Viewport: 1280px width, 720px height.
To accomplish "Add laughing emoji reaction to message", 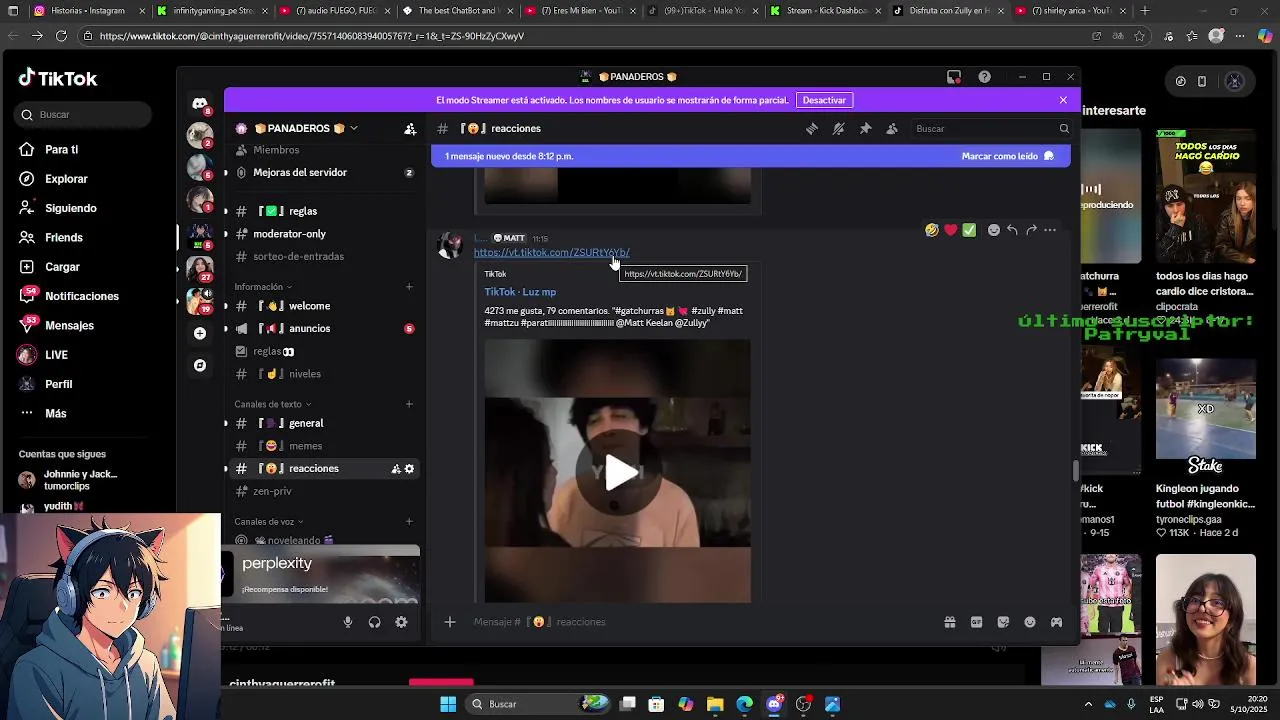I will point(932,230).
